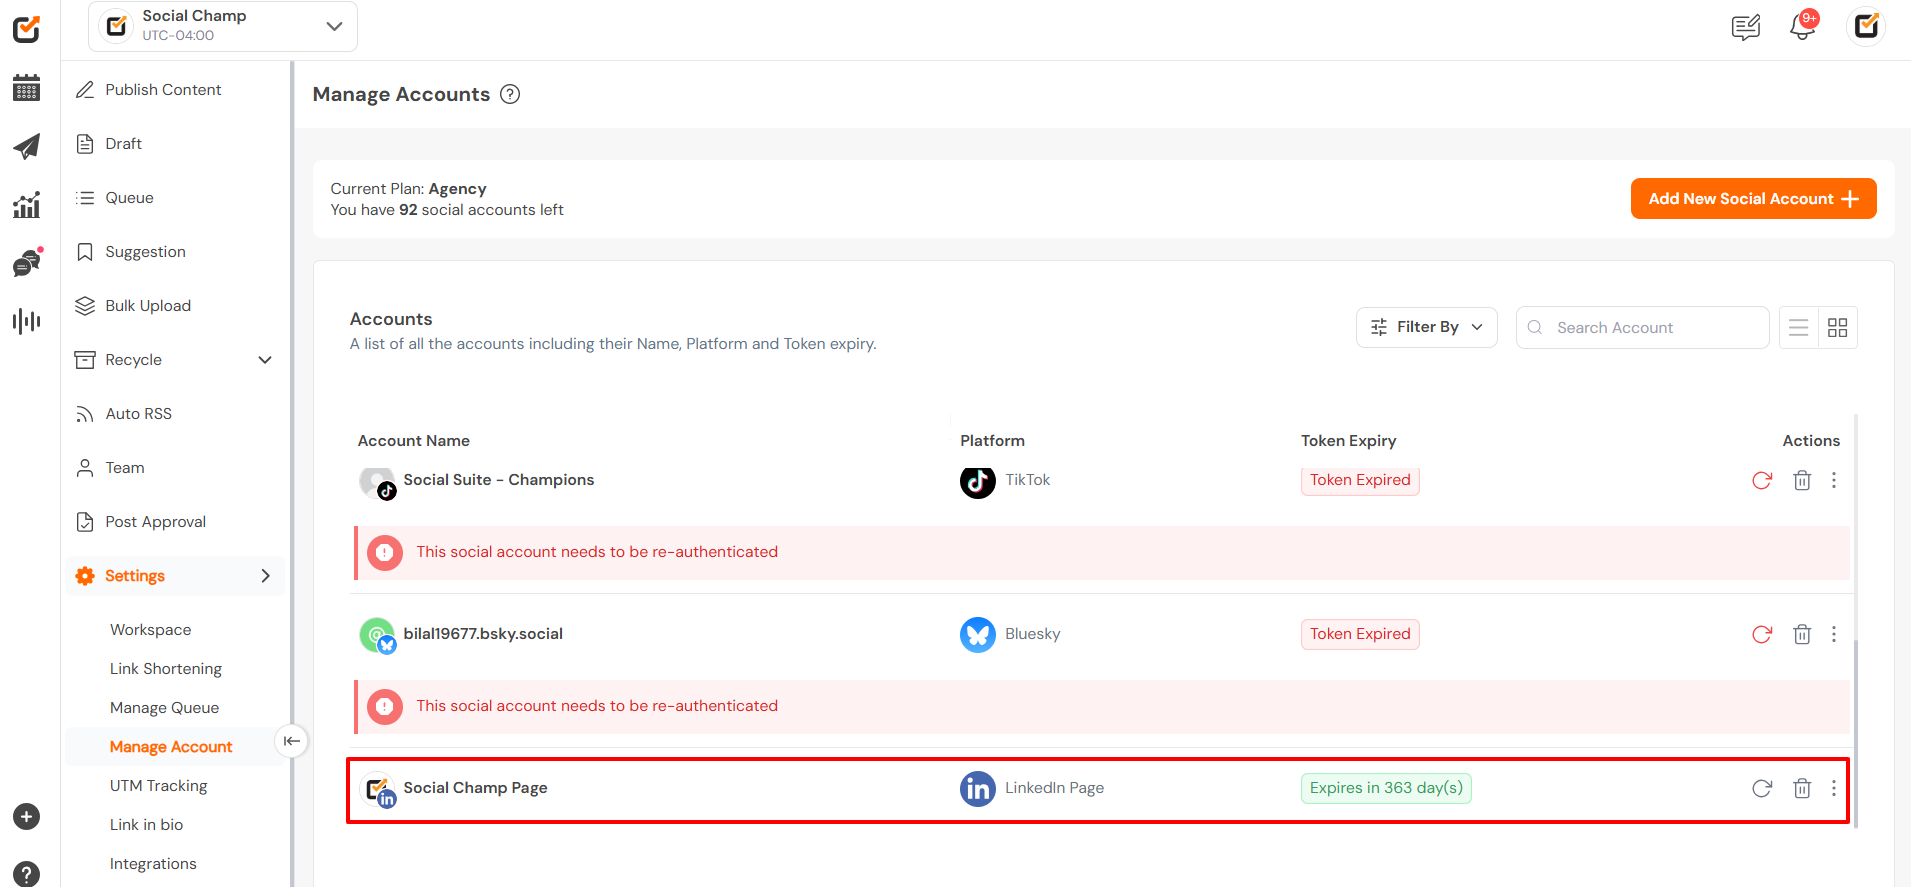
Task: Open the Draft section
Action: pos(124,144)
